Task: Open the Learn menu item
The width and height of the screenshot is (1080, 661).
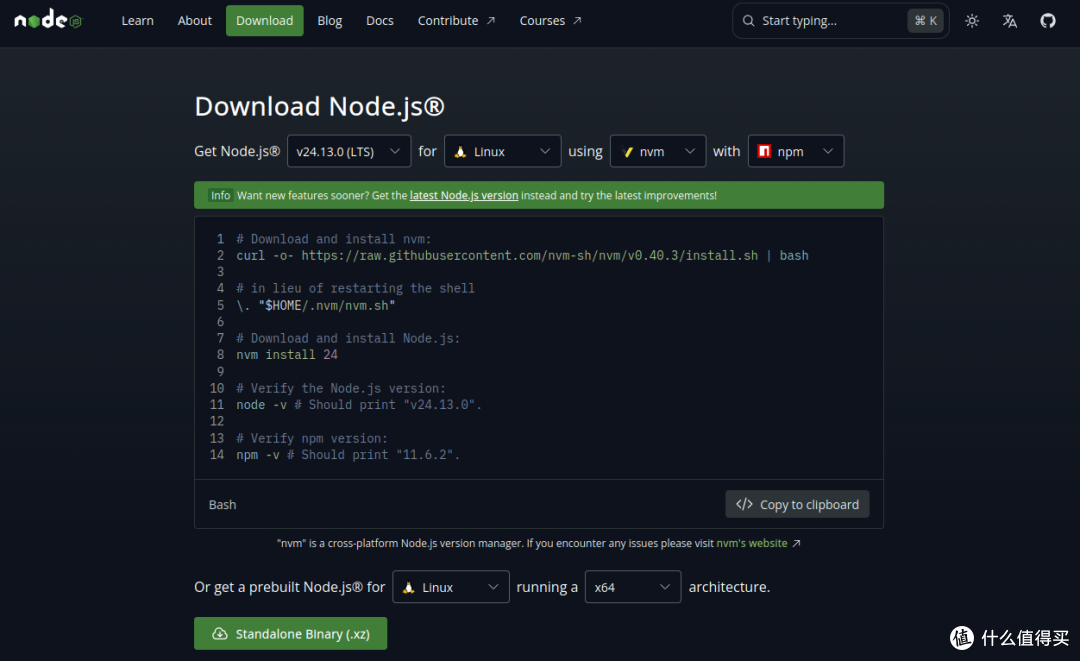Action: [137, 21]
